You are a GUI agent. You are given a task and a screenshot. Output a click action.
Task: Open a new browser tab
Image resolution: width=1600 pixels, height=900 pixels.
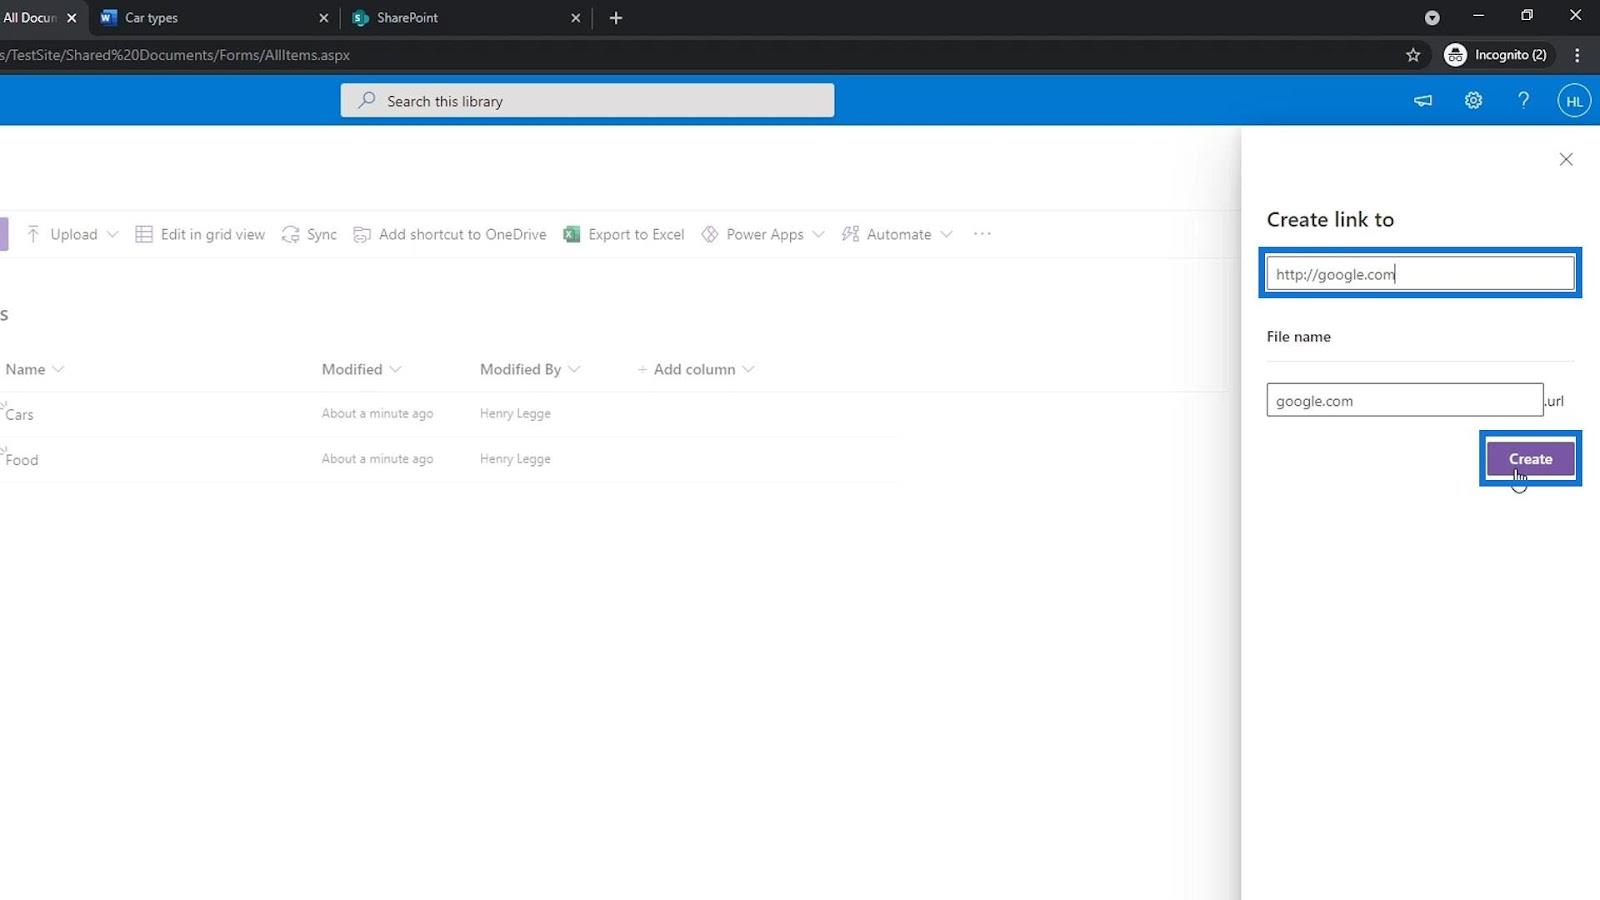616,18
